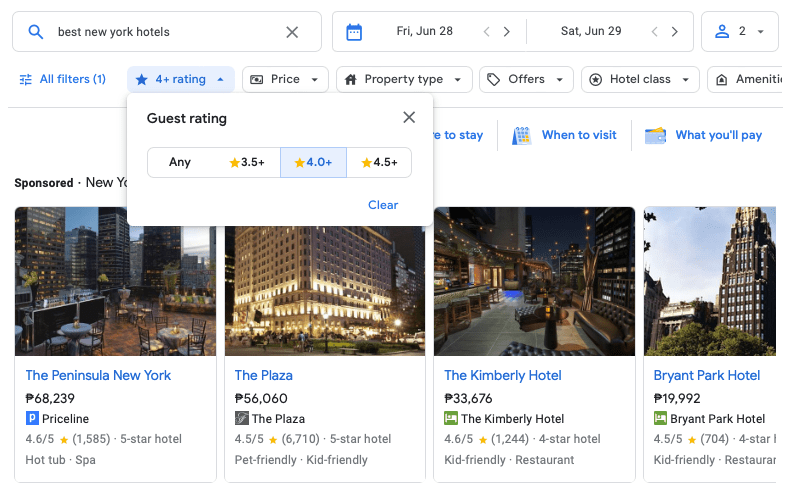This screenshot has width=793, height=496.
Task: Click the filter sliders icon
Action: point(25,79)
